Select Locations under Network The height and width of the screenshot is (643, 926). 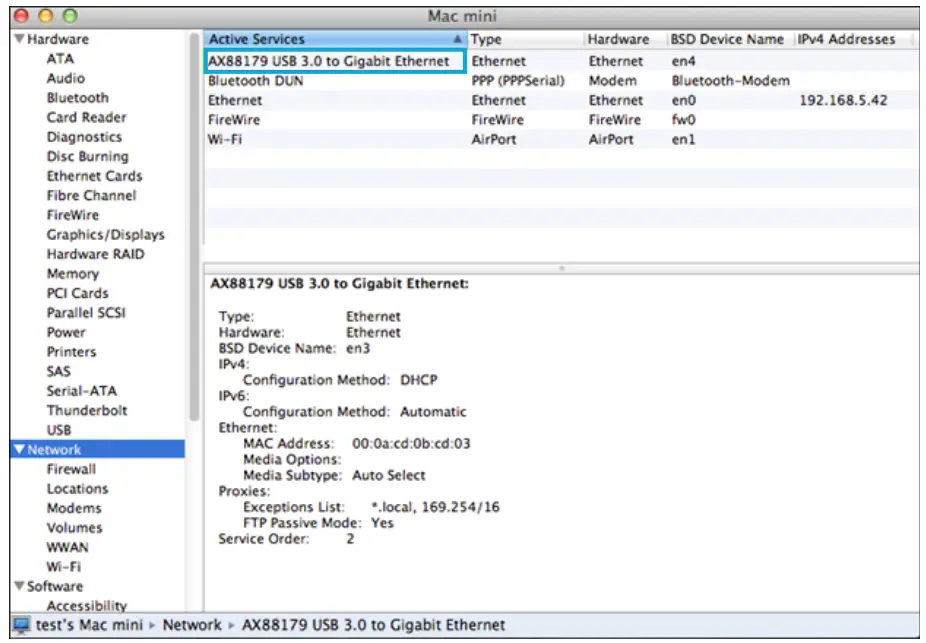coord(77,488)
